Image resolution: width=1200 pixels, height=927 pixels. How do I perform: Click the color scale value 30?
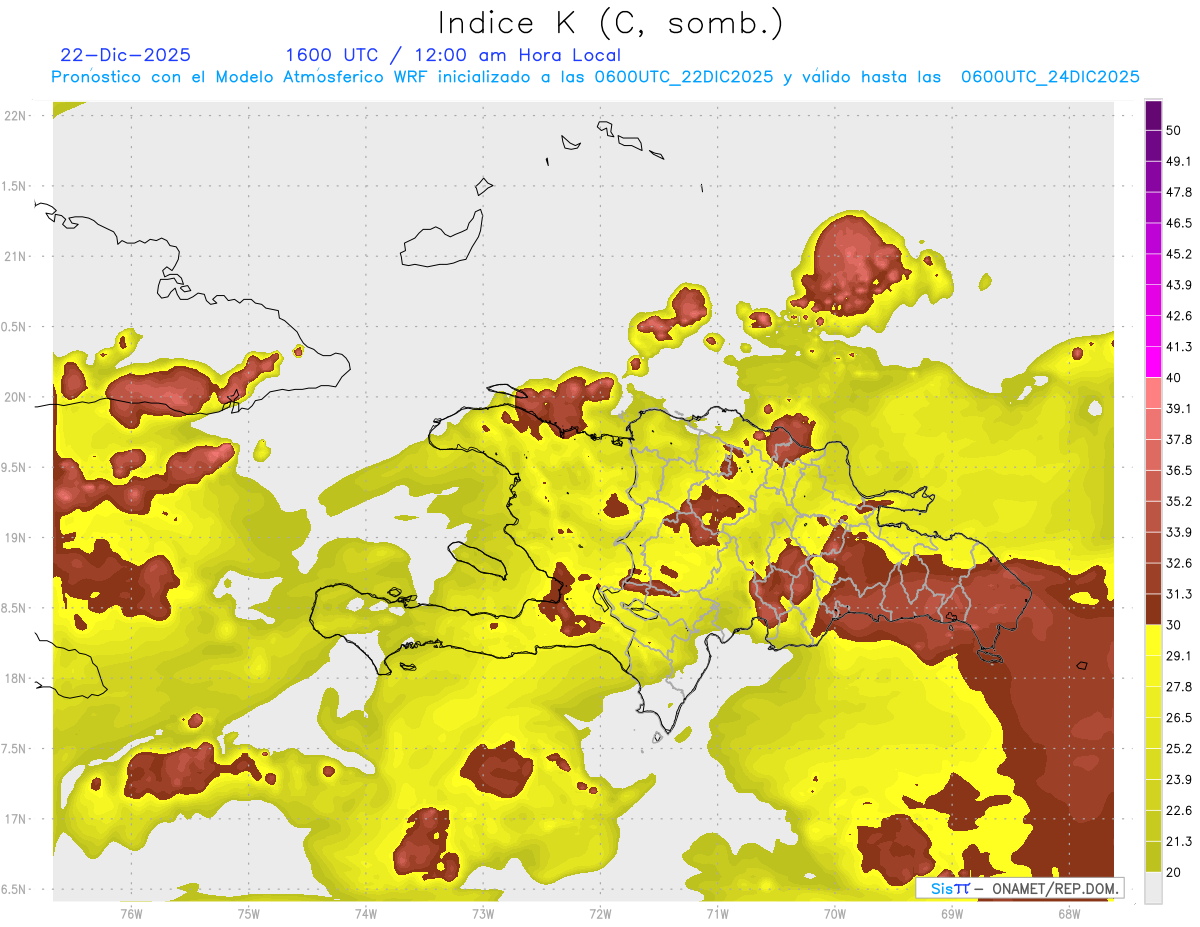1174,625
